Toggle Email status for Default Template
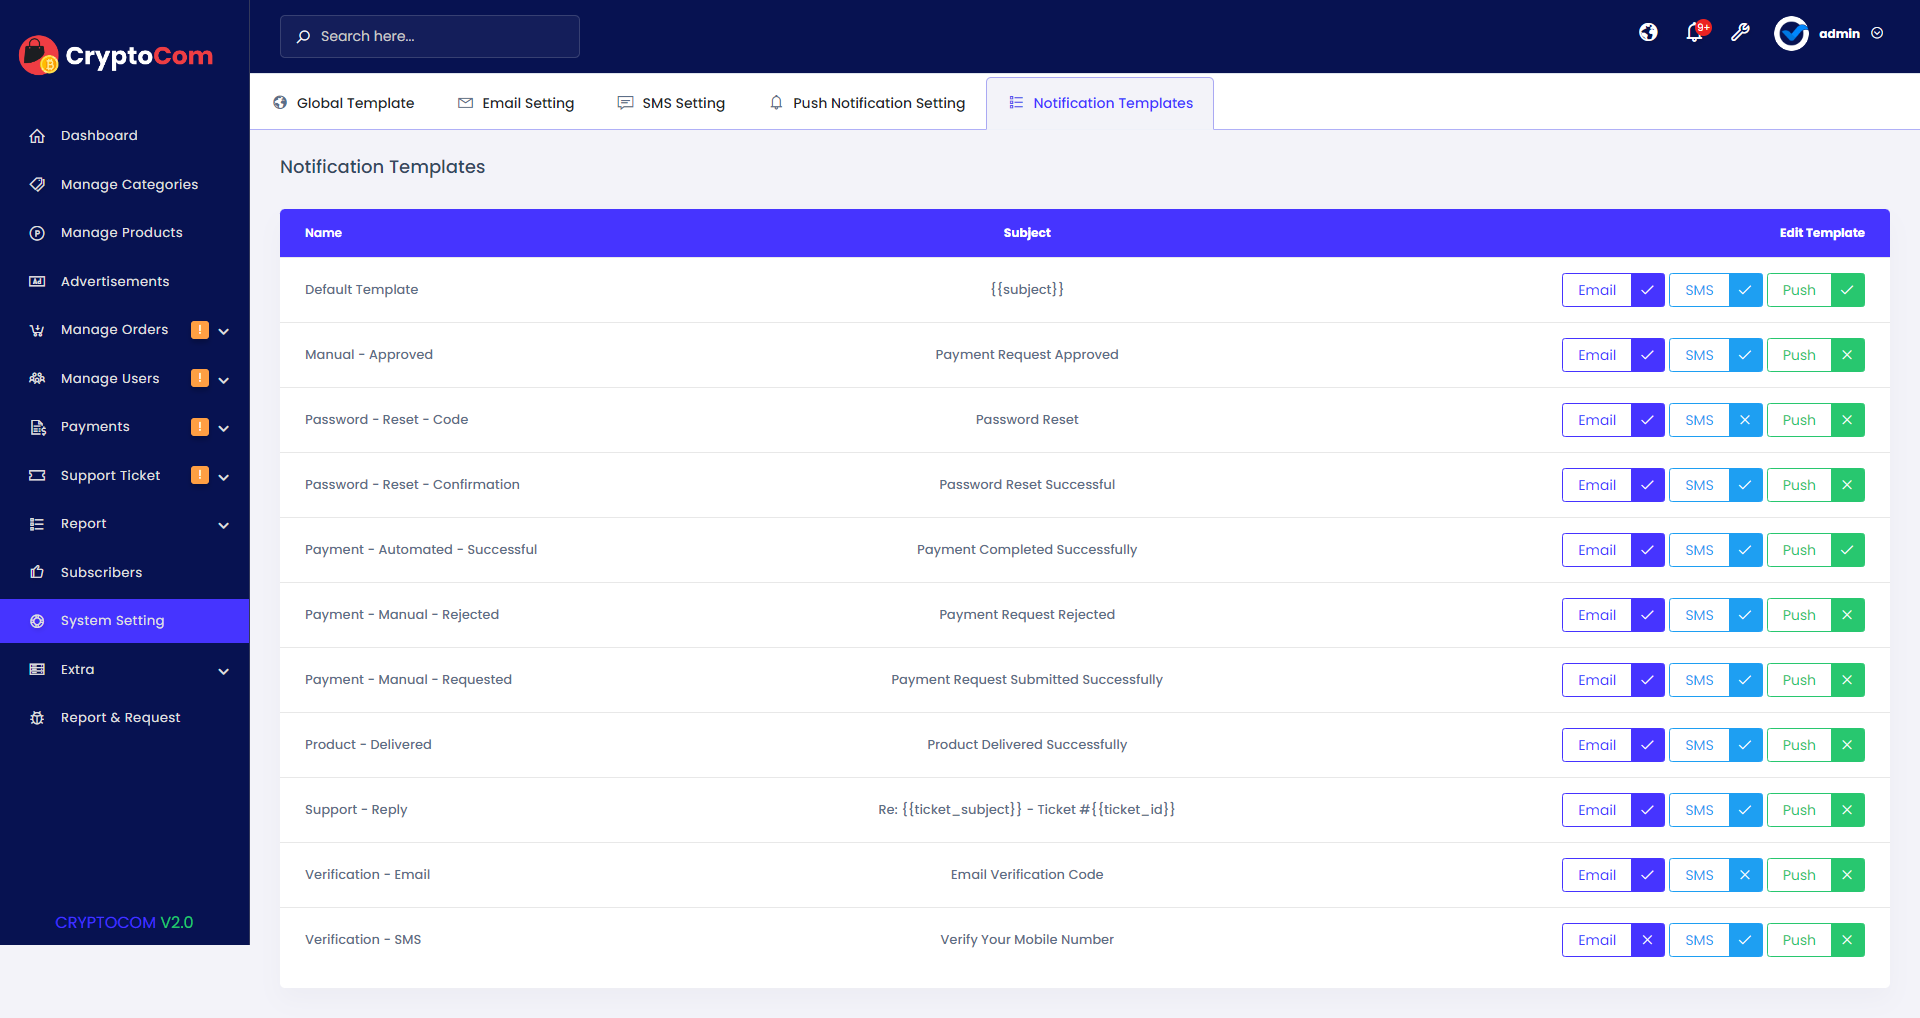Screen dimensions: 1920x1018 (x=1647, y=290)
